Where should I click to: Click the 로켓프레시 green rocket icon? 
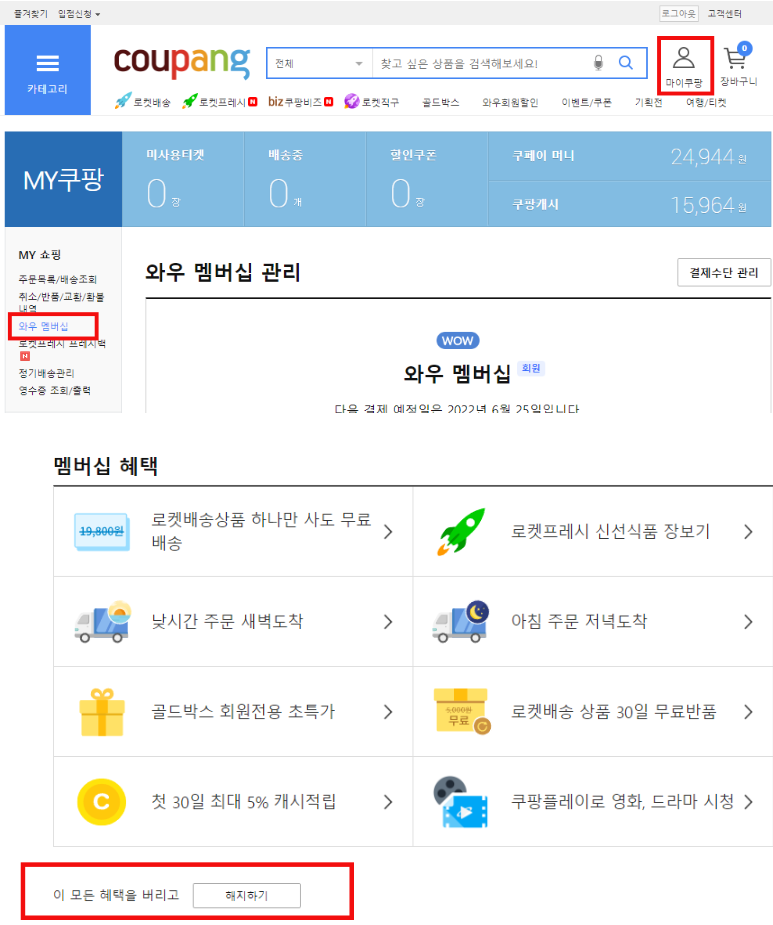pyautogui.click(x=189, y=101)
